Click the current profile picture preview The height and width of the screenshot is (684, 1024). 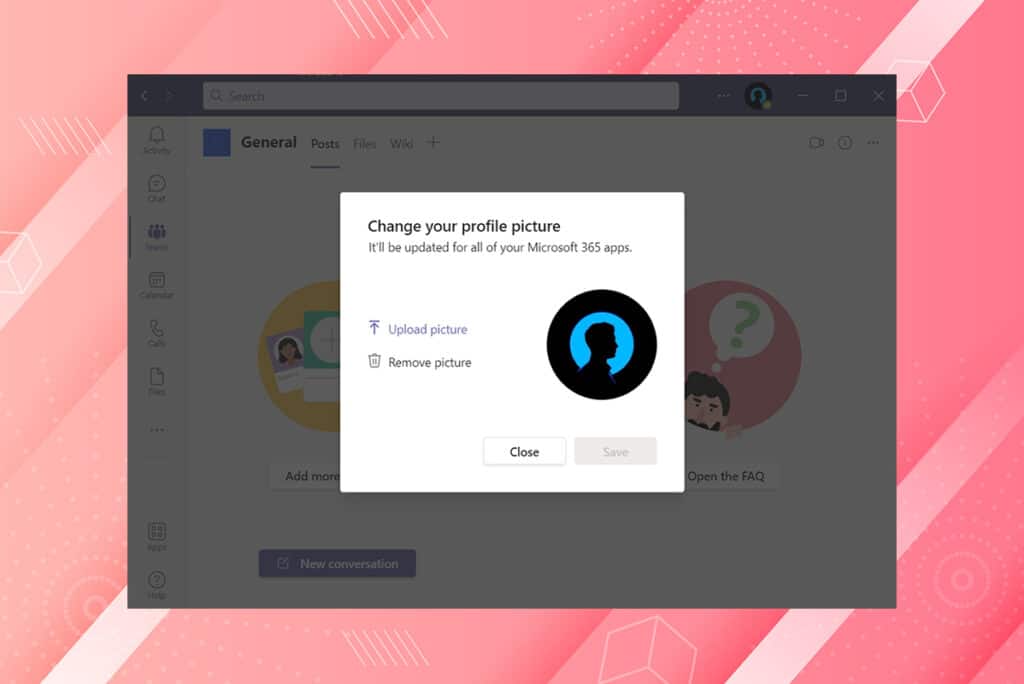[x=601, y=344]
